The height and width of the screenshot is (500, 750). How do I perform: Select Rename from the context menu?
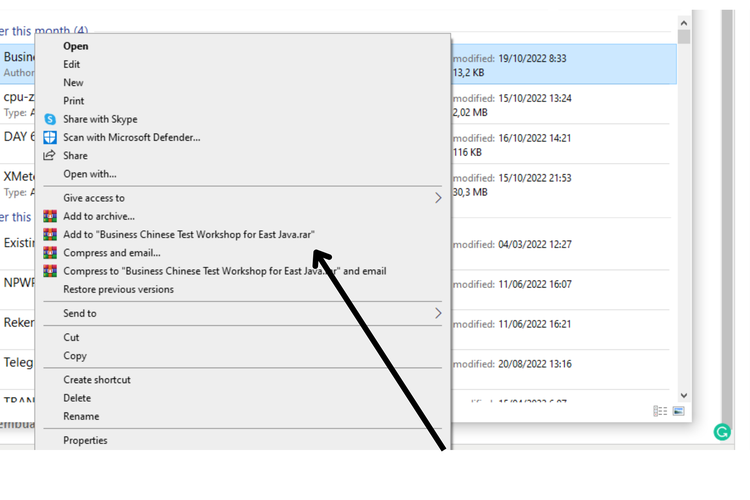[x=81, y=416]
